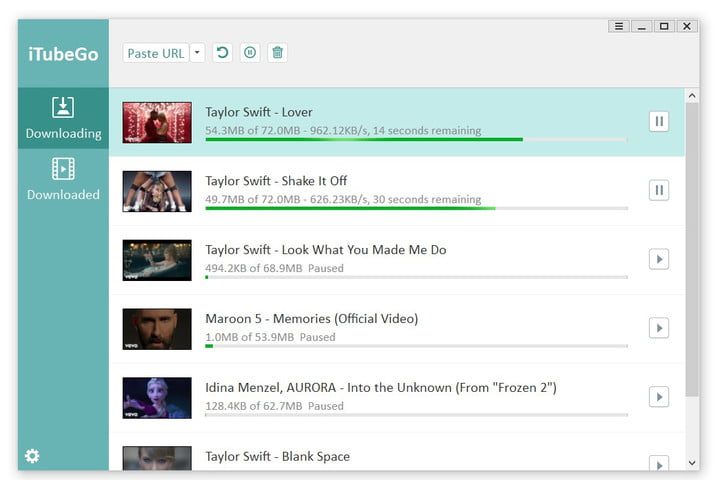The height and width of the screenshot is (480, 720).
Task: Select 'Maroon 5 - Memories (Official Video)'
Action: (x=312, y=319)
